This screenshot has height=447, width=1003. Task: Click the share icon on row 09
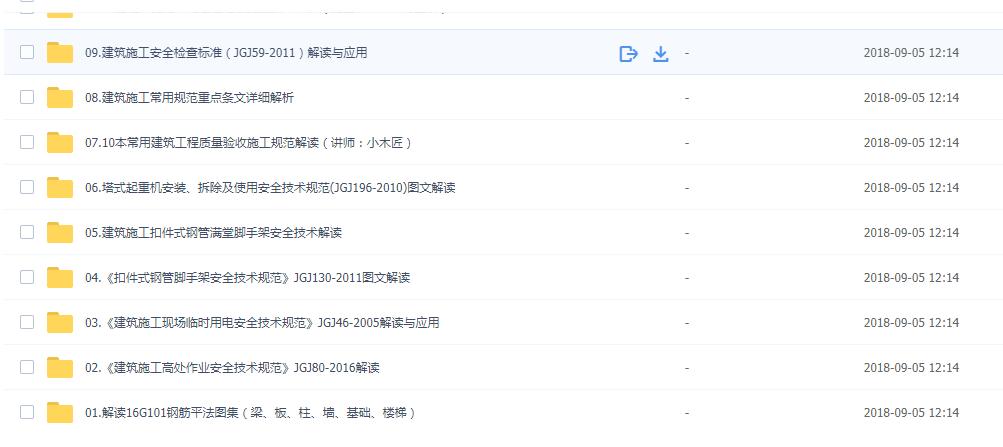629,54
